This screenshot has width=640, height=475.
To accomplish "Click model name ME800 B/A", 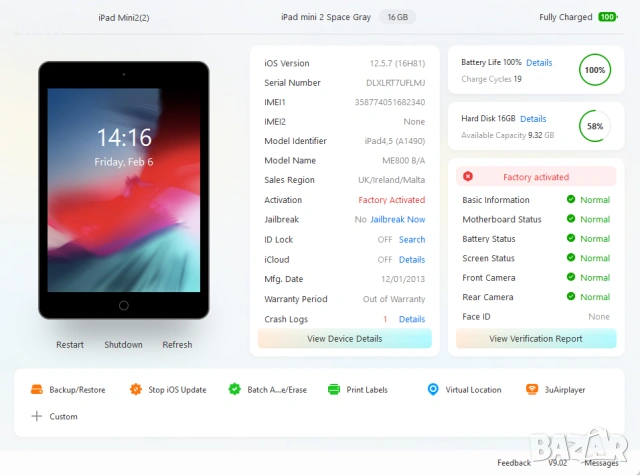I will click(x=404, y=161).
